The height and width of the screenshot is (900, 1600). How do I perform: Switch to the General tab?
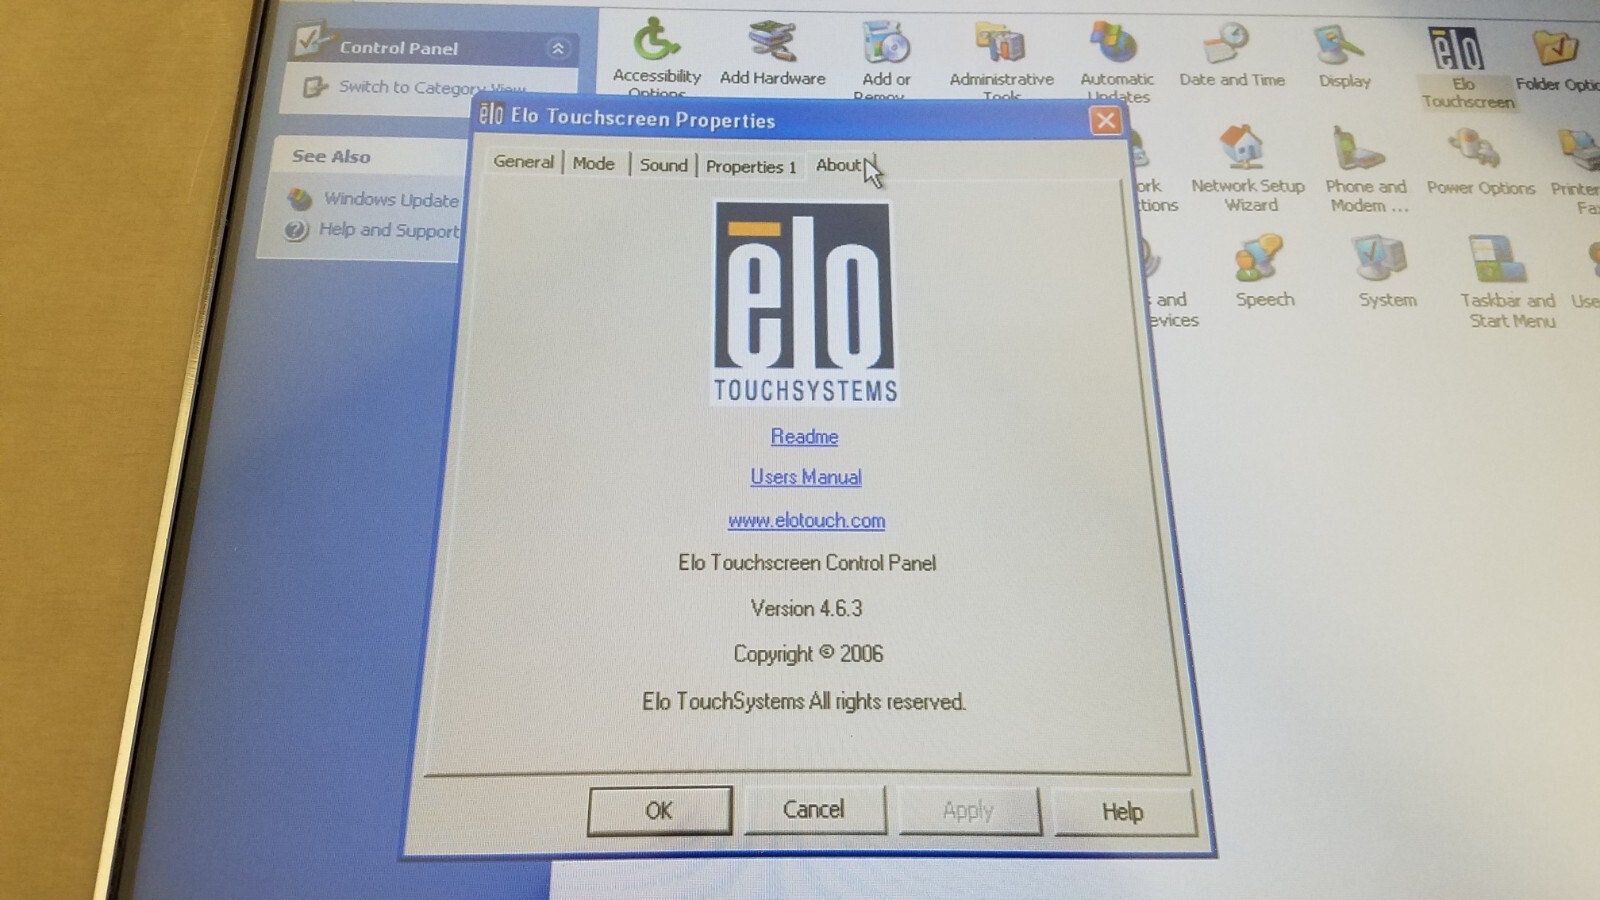click(x=523, y=162)
